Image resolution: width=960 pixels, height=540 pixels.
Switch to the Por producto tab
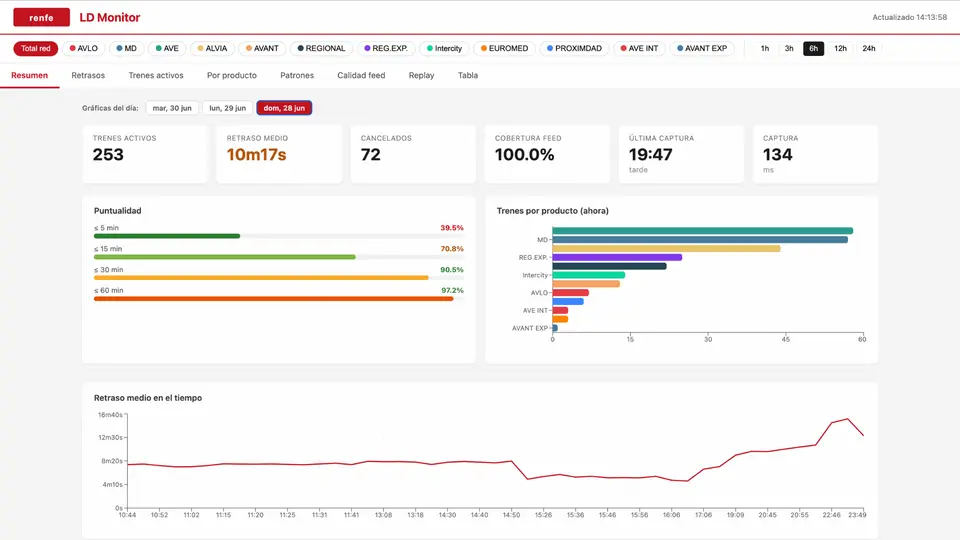tap(232, 75)
